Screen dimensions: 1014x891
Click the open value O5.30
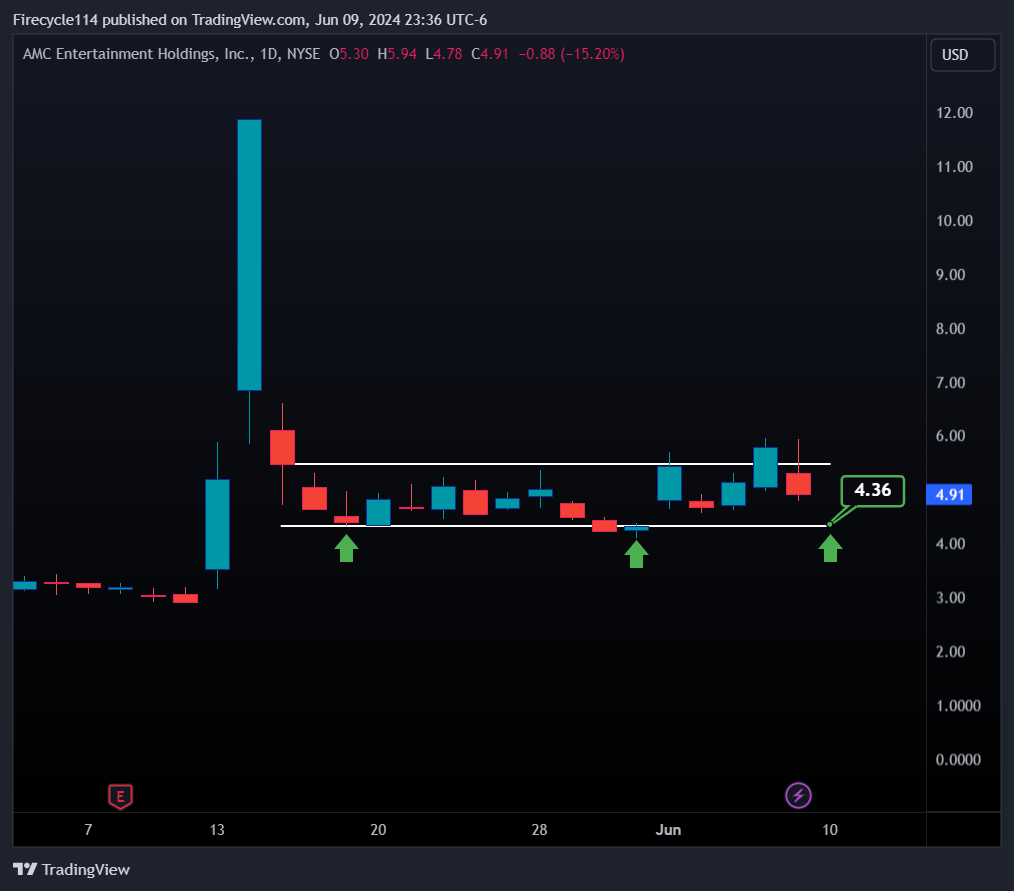coord(349,54)
